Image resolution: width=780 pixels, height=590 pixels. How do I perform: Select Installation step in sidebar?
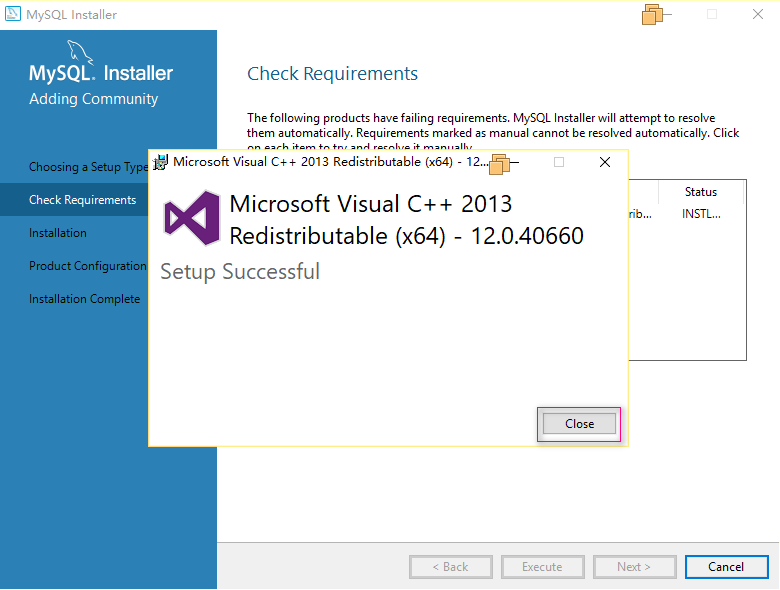point(58,233)
